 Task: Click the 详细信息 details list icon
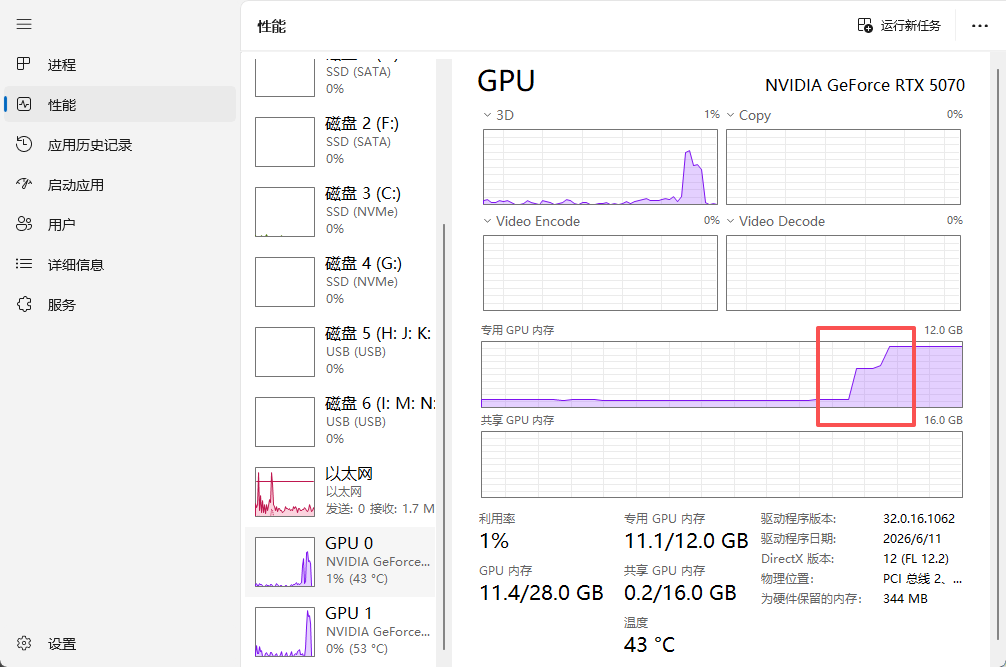point(24,264)
